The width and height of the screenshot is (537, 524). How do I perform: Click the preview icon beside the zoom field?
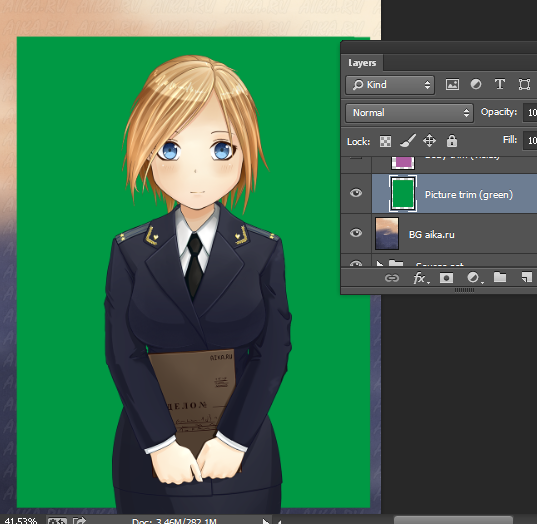(57, 521)
